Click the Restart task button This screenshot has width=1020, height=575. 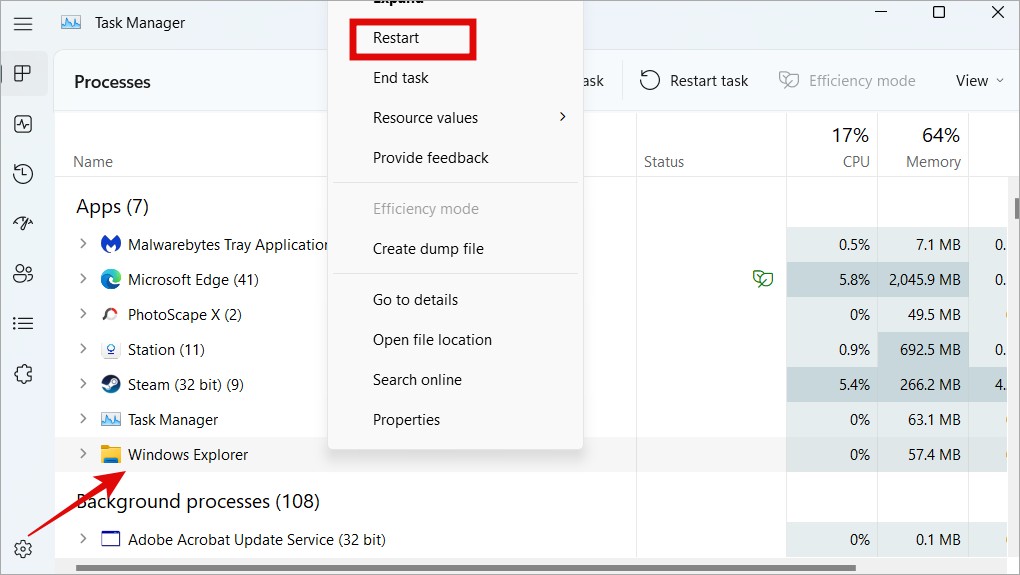tap(694, 81)
